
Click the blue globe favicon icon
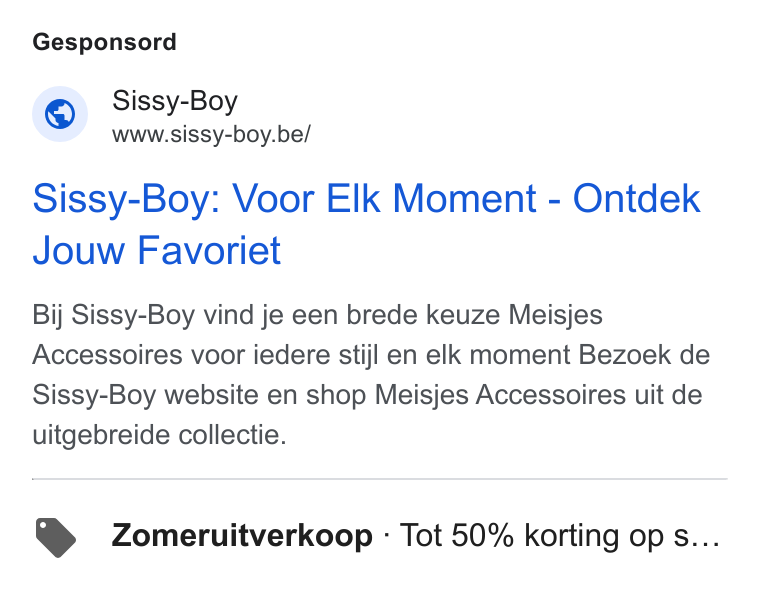coord(60,114)
